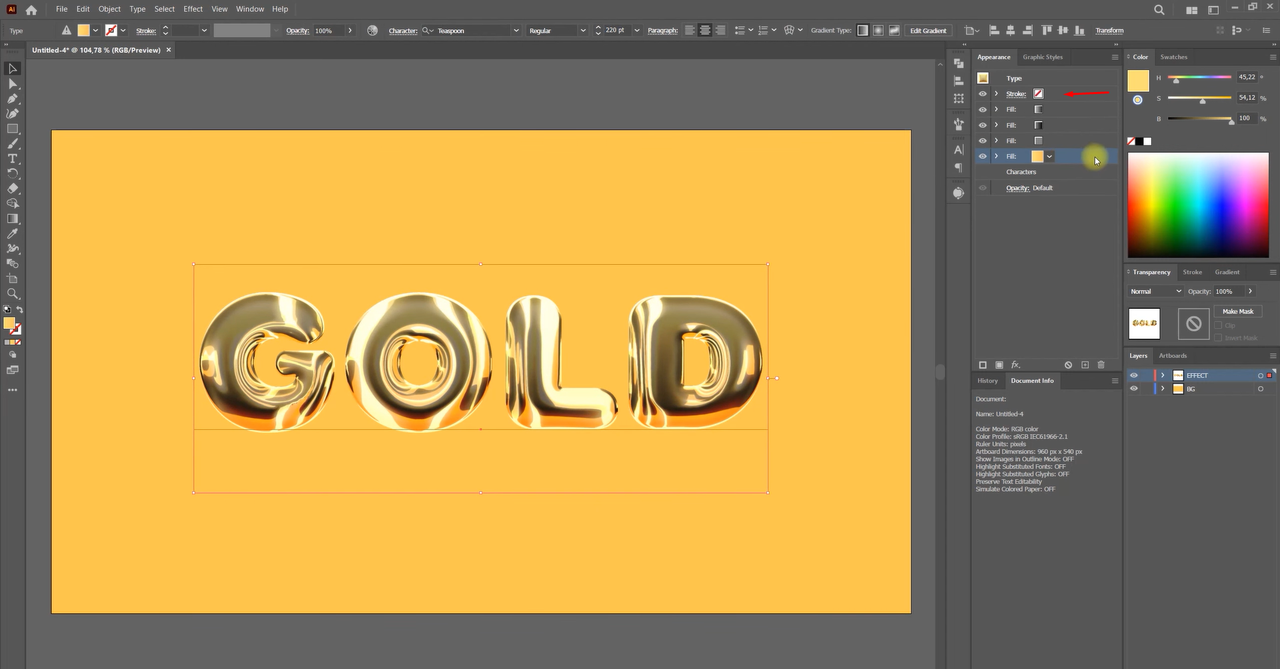The height and width of the screenshot is (669, 1280).
Task: Click the Edit Gradient button
Action: (x=928, y=30)
